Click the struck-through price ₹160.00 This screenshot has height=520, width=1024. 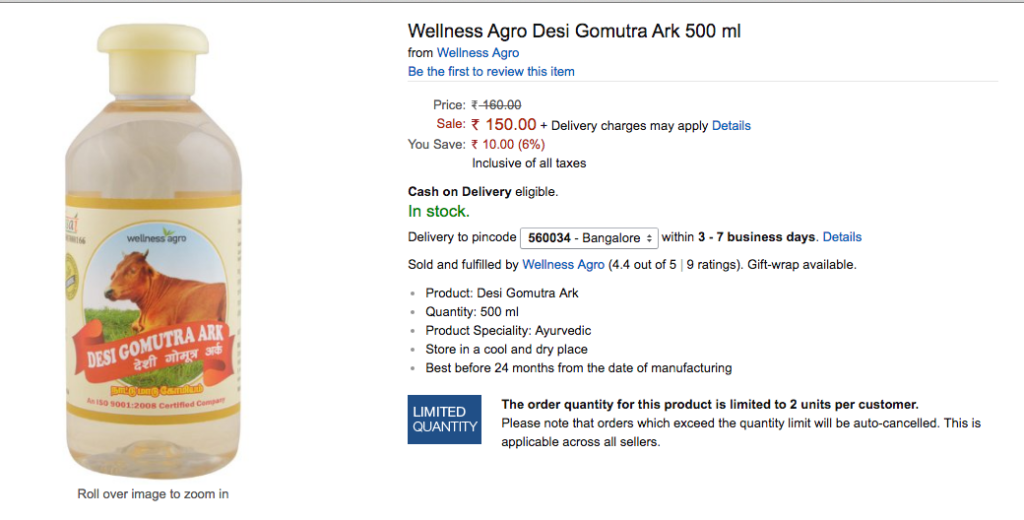(496, 104)
